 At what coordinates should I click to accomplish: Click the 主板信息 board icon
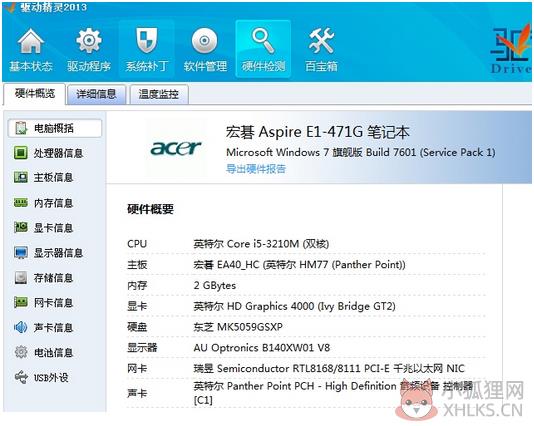coord(21,177)
